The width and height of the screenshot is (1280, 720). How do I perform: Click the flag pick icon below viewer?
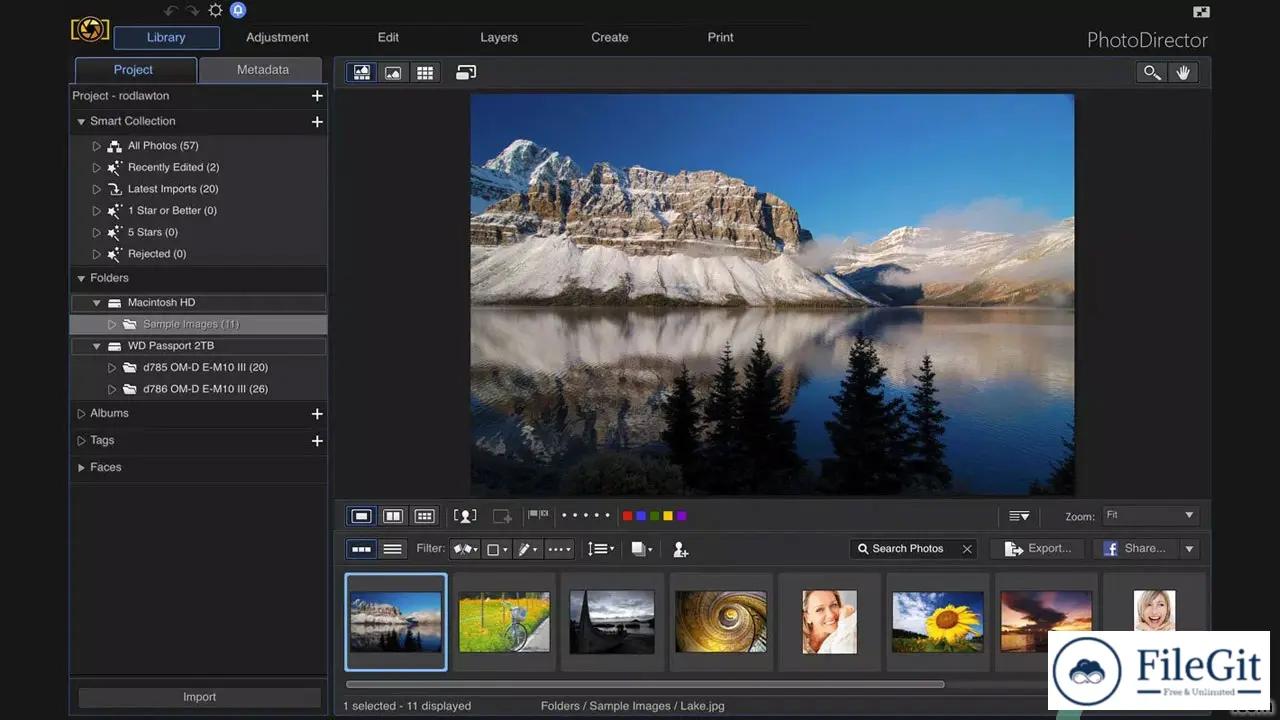(x=538, y=516)
